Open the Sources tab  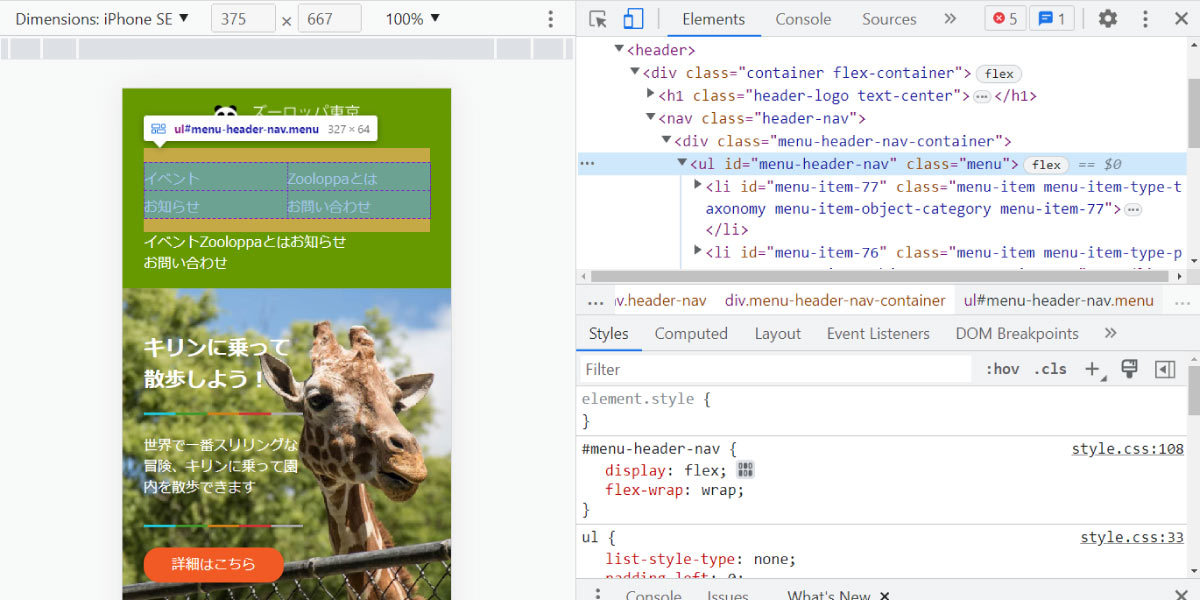pyautogui.click(x=889, y=19)
